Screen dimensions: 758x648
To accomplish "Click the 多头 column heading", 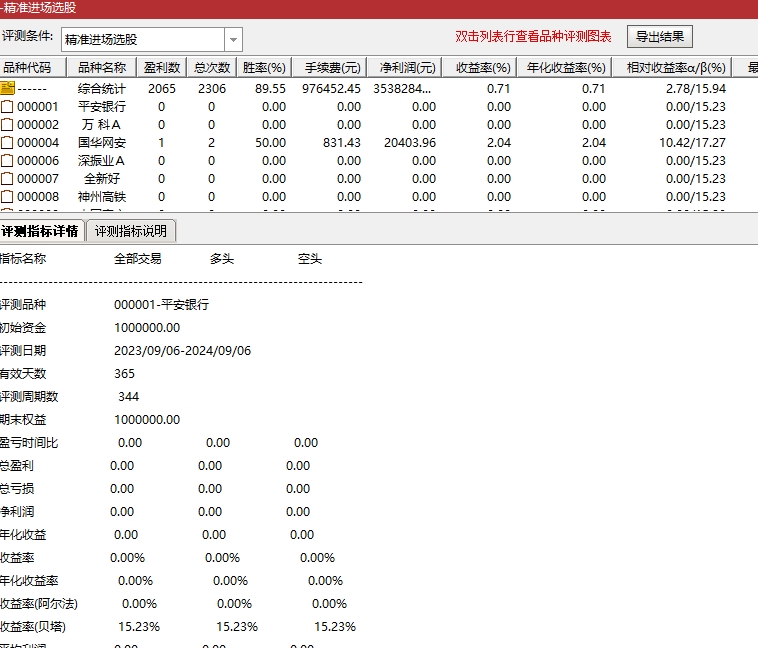I will pyautogui.click(x=222, y=259).
